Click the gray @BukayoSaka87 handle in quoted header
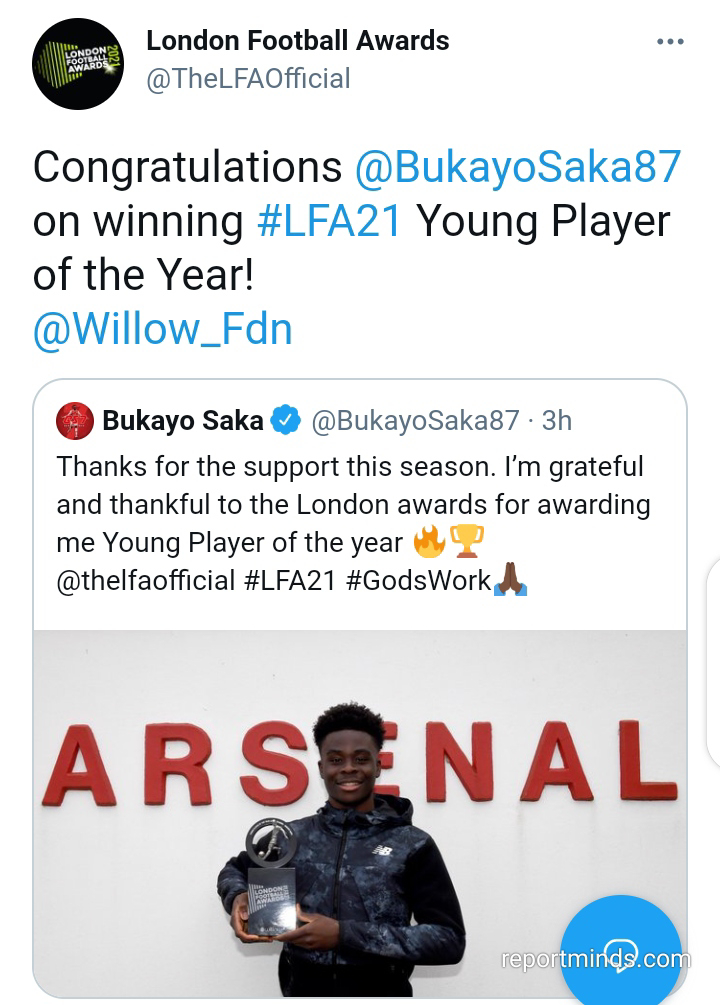 (x=415, y=420)
